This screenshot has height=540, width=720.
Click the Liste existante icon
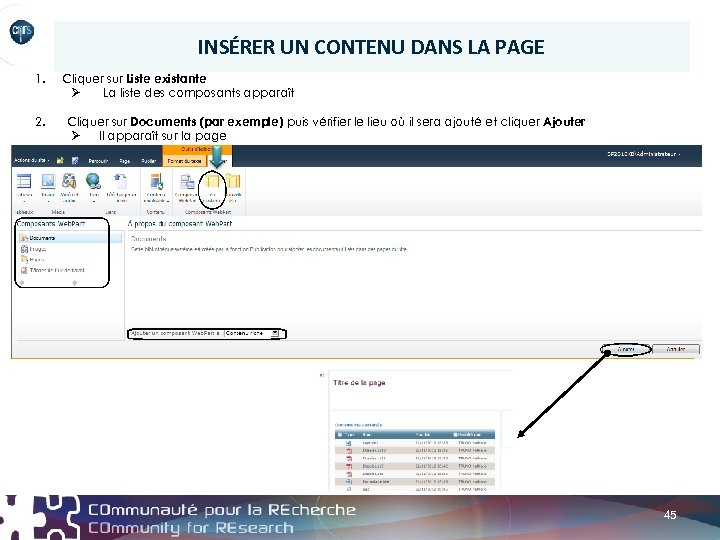point(212,182)
